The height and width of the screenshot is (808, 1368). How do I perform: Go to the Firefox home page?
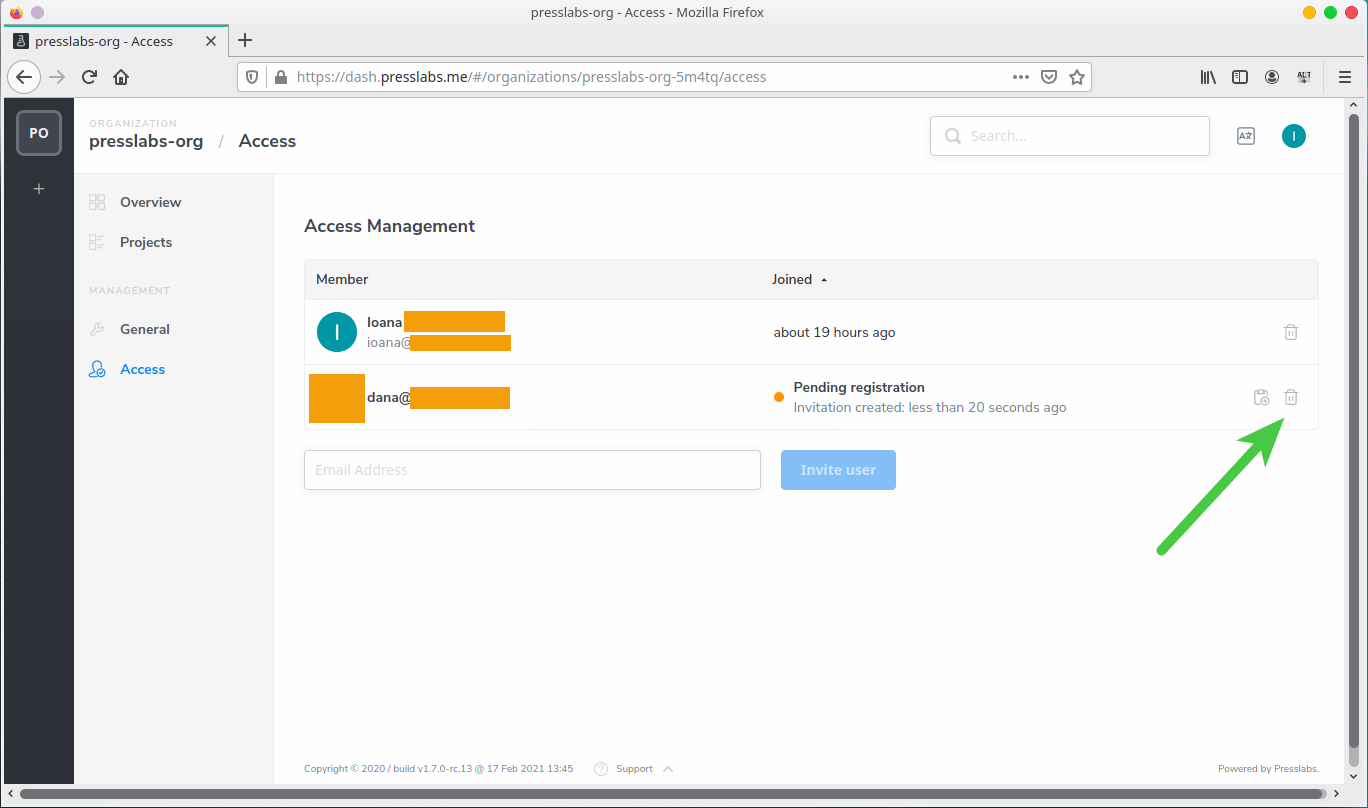121,77
